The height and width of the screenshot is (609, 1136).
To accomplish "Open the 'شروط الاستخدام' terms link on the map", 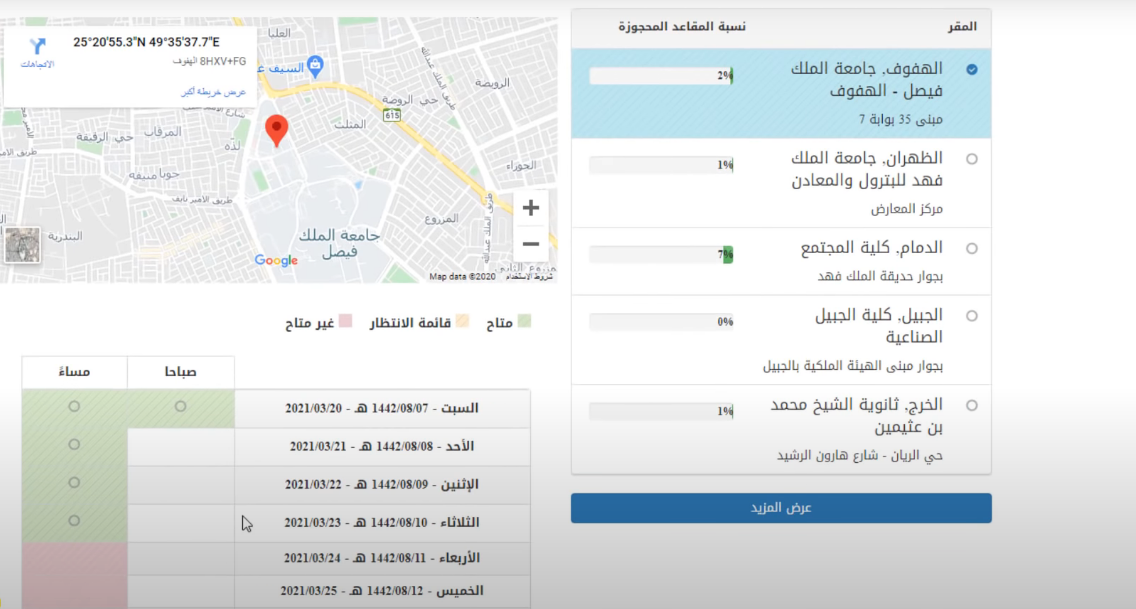I will 529,277.
